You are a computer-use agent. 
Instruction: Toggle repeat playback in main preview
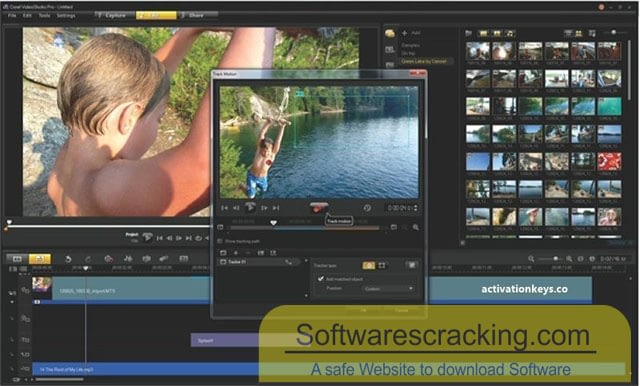(x=198, y=238)
